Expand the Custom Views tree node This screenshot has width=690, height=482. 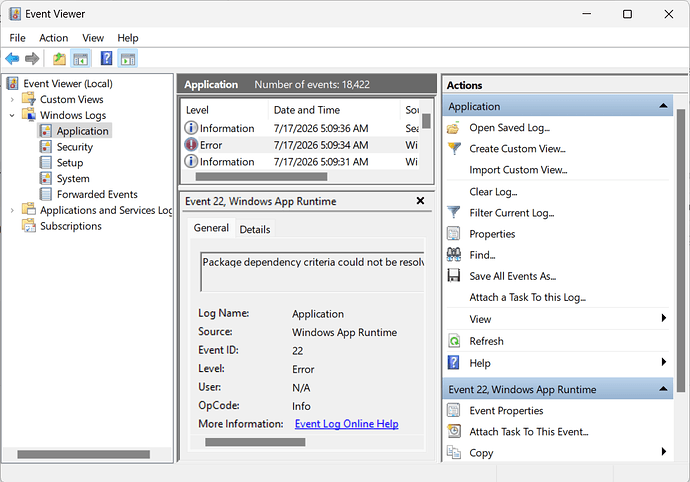[x=12, y=99]
